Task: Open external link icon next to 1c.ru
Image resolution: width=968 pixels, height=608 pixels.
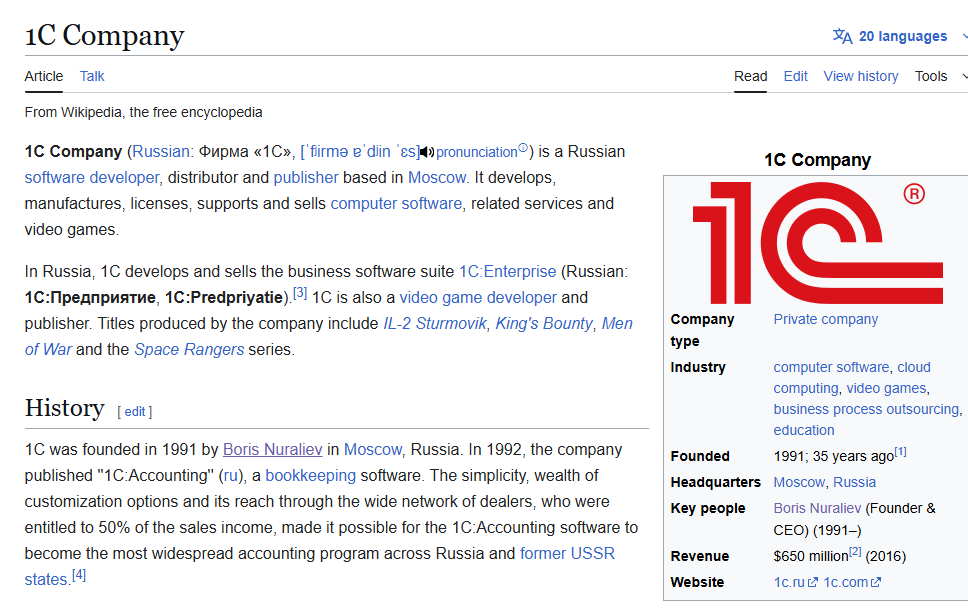Action: click(813, 582)
